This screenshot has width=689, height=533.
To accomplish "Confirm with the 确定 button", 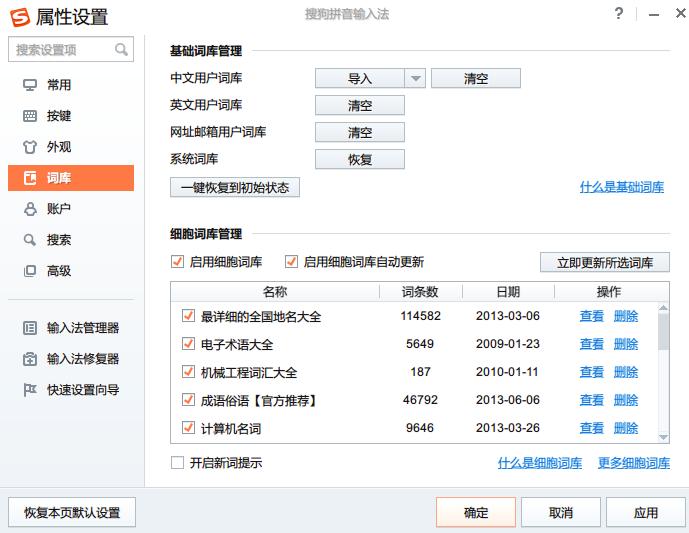I will [x=476, y=512].
